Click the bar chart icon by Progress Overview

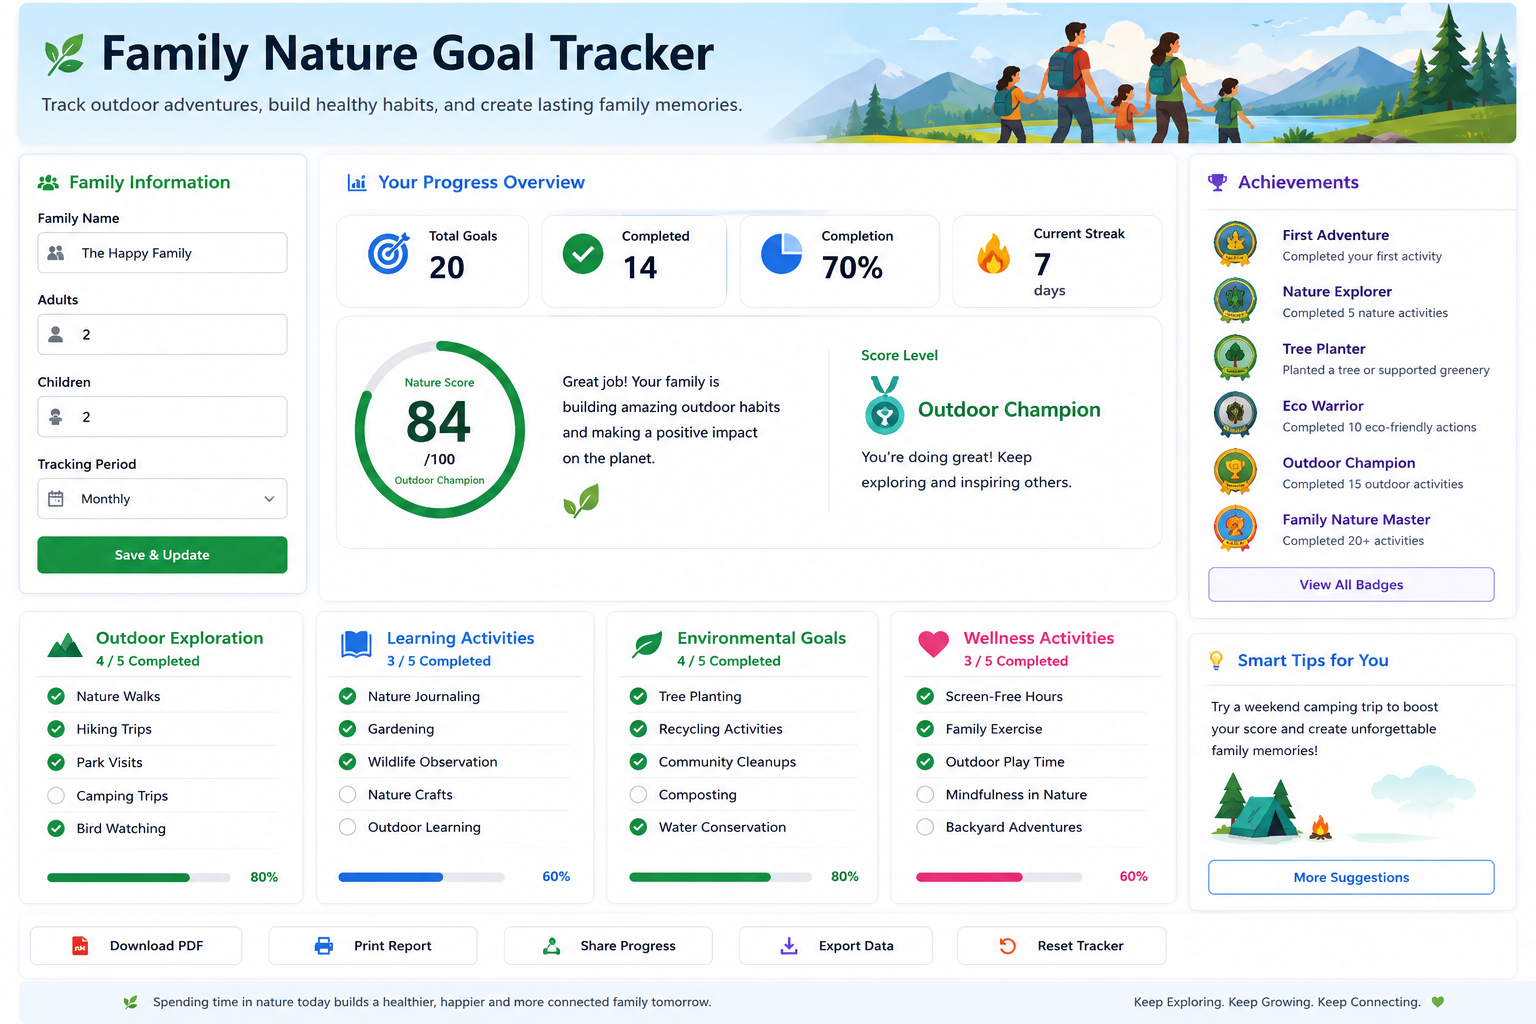pyautogui.click(x=356, y=183)
